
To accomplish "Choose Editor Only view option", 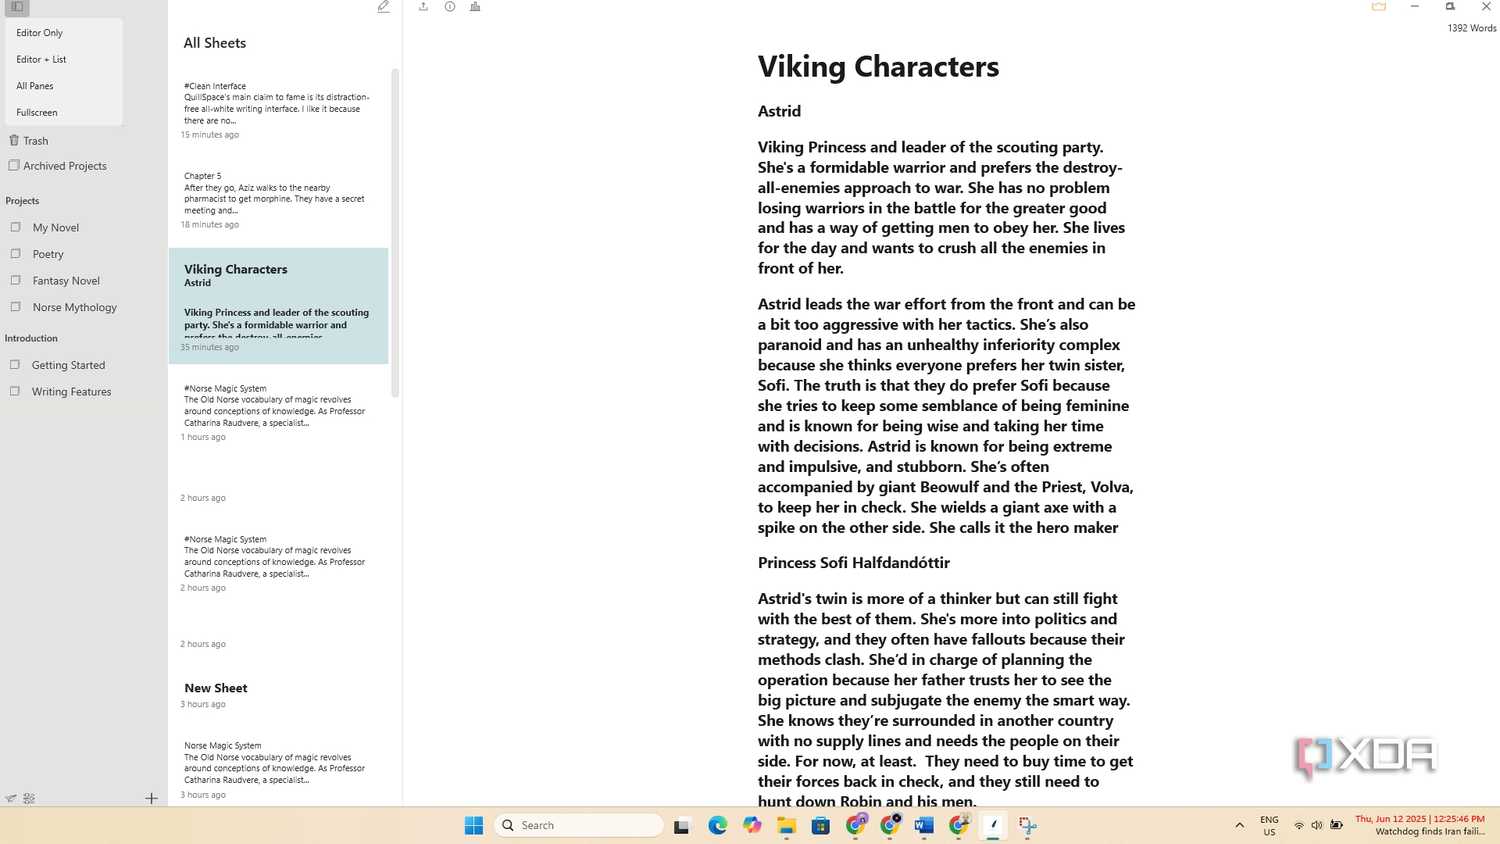I will point(39,33).
